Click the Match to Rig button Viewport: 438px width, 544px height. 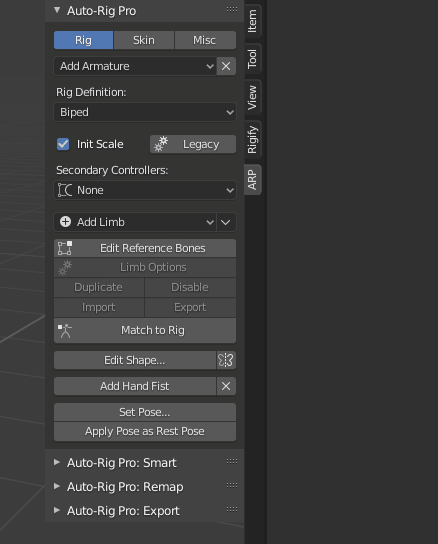pyautogui.click(x=145, y=330)
